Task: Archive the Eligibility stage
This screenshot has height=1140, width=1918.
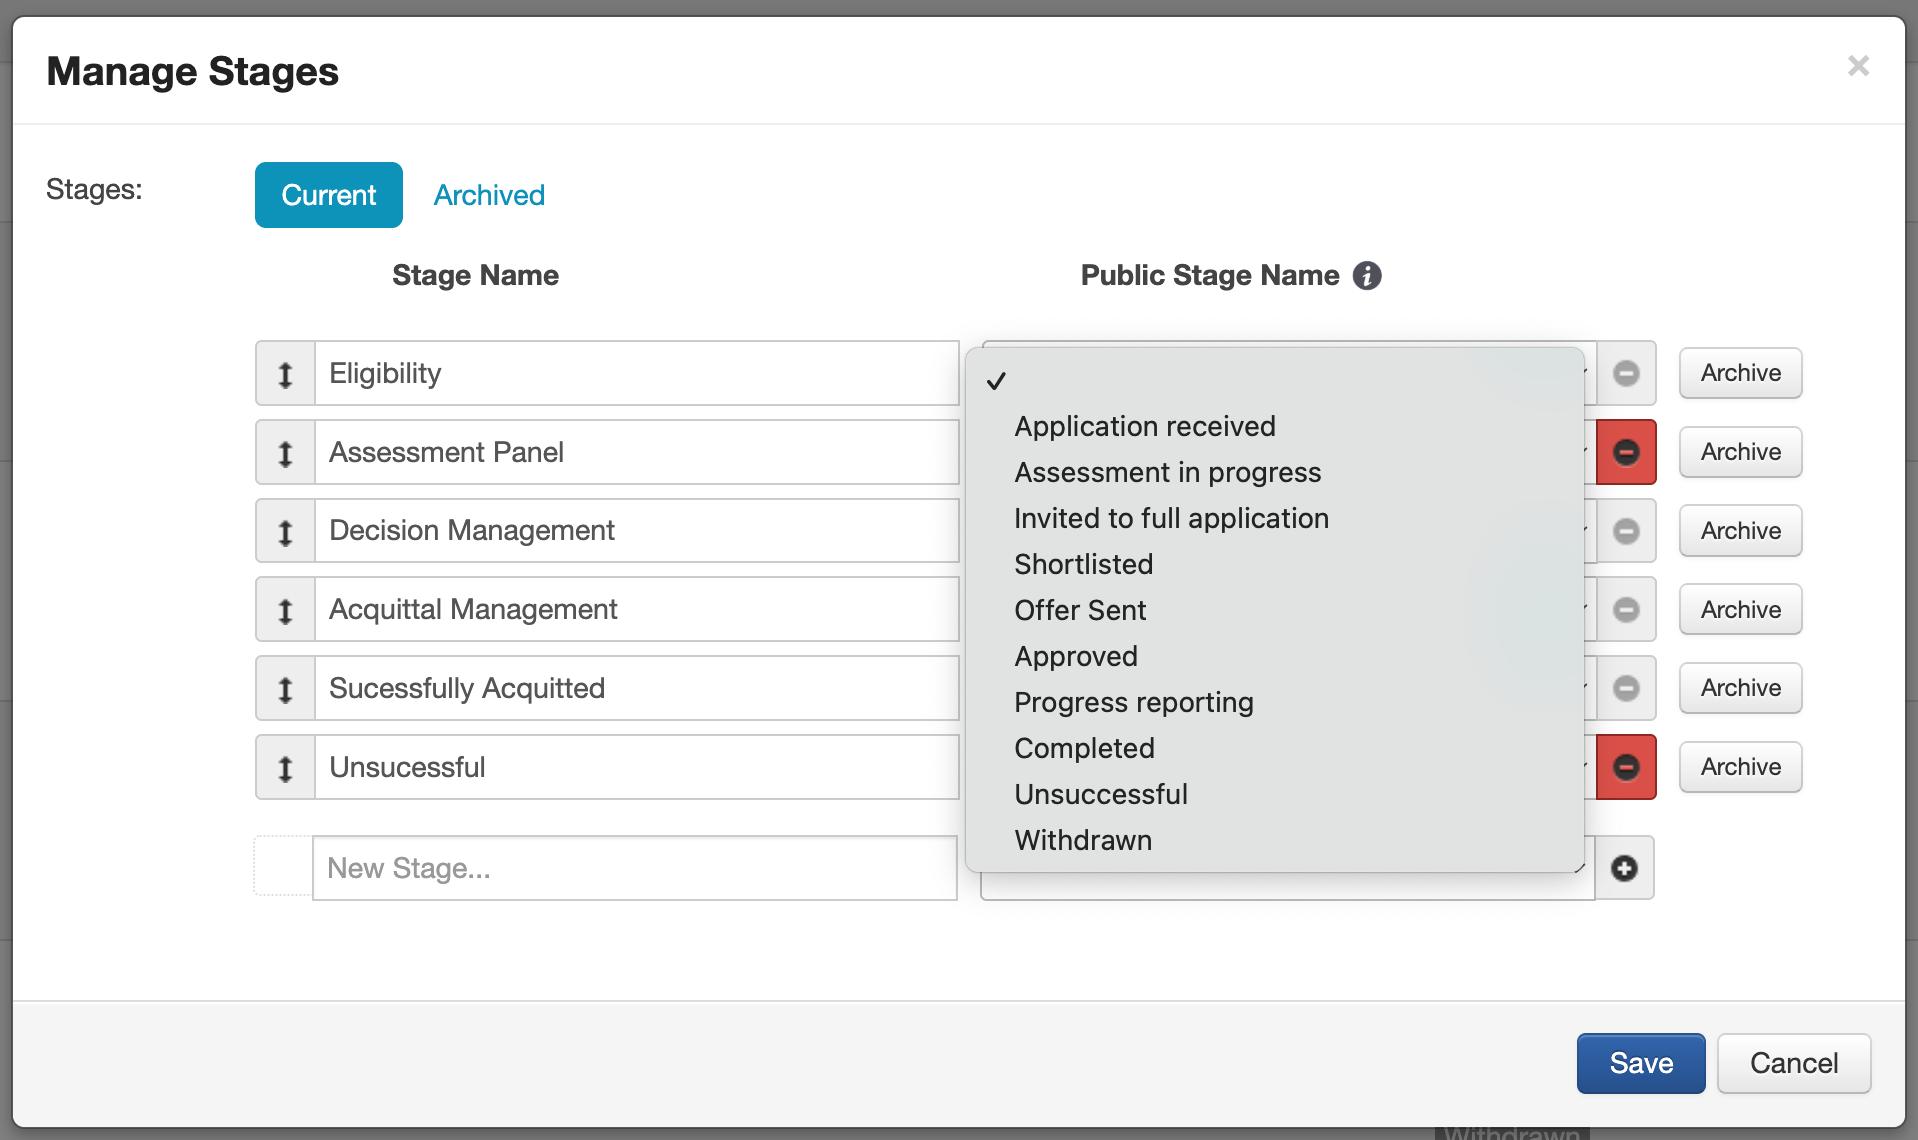Action: click(1740, 374)
